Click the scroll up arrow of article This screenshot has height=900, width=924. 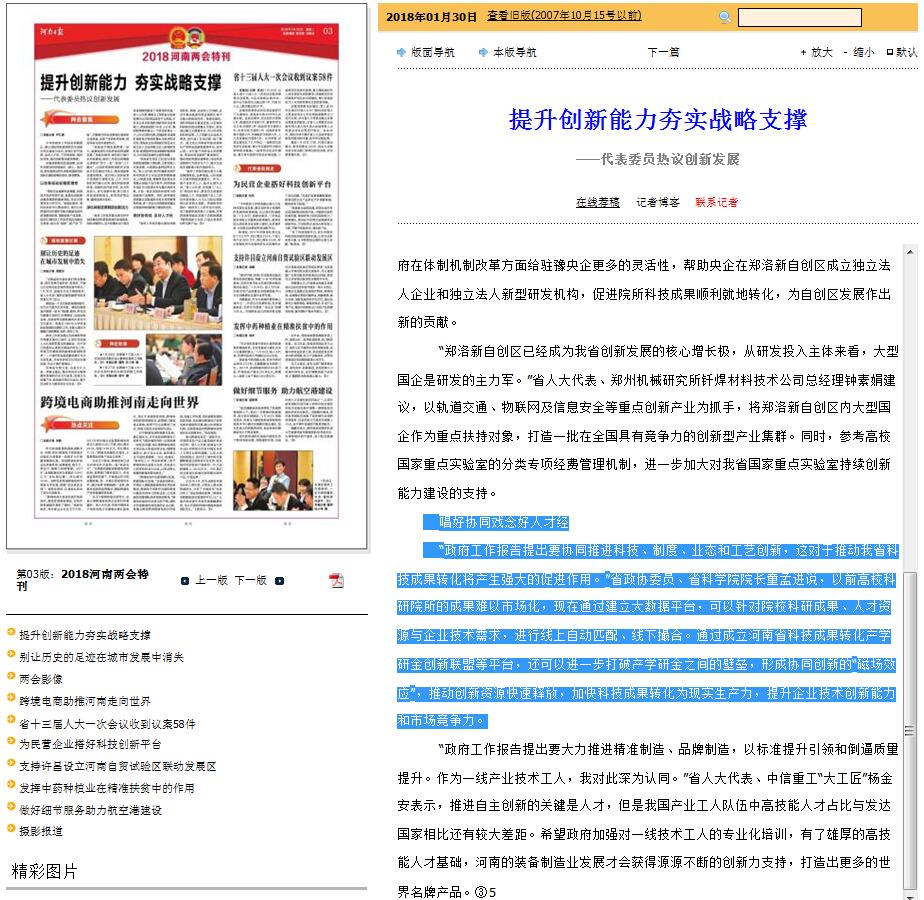pyautogui.click(x=910, y=252)
